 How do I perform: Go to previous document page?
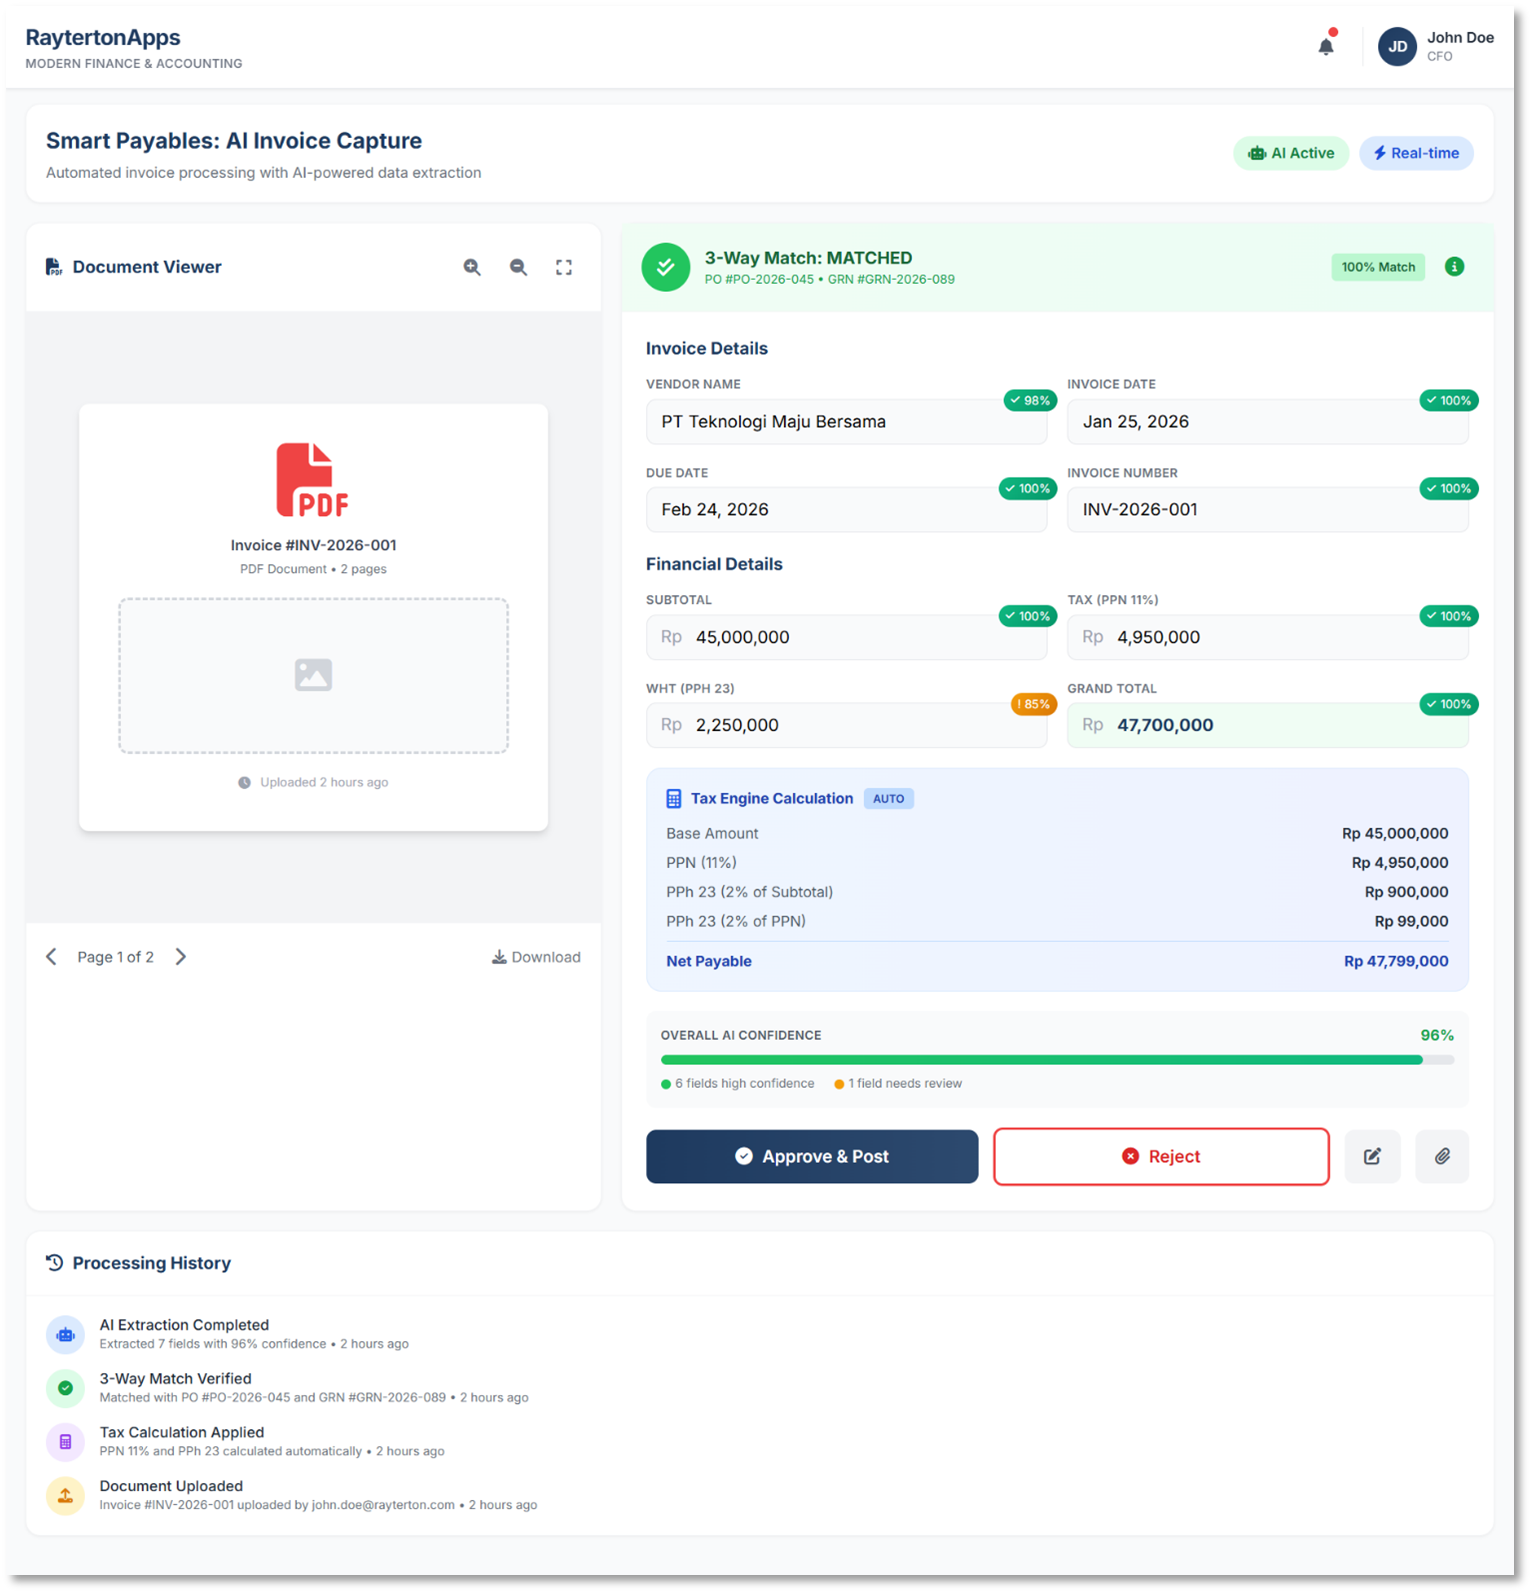(51, 957)
